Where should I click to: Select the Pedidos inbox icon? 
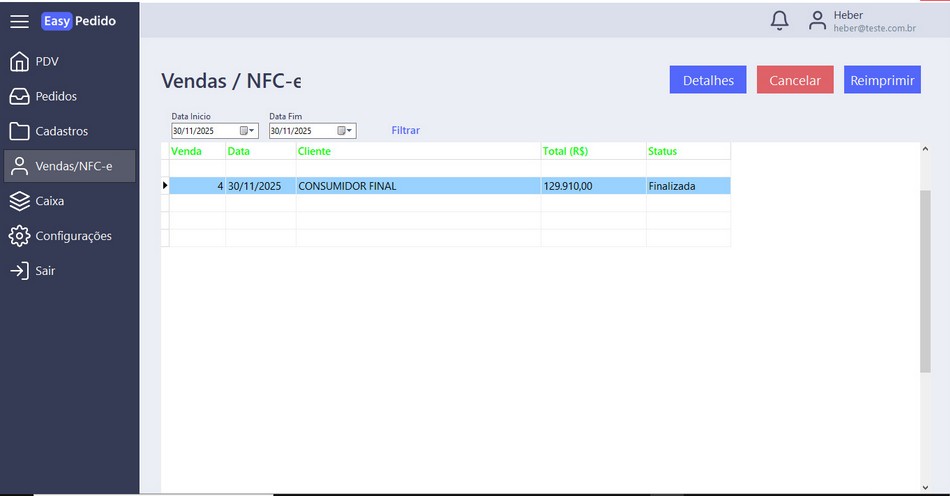tap(19, 97)
